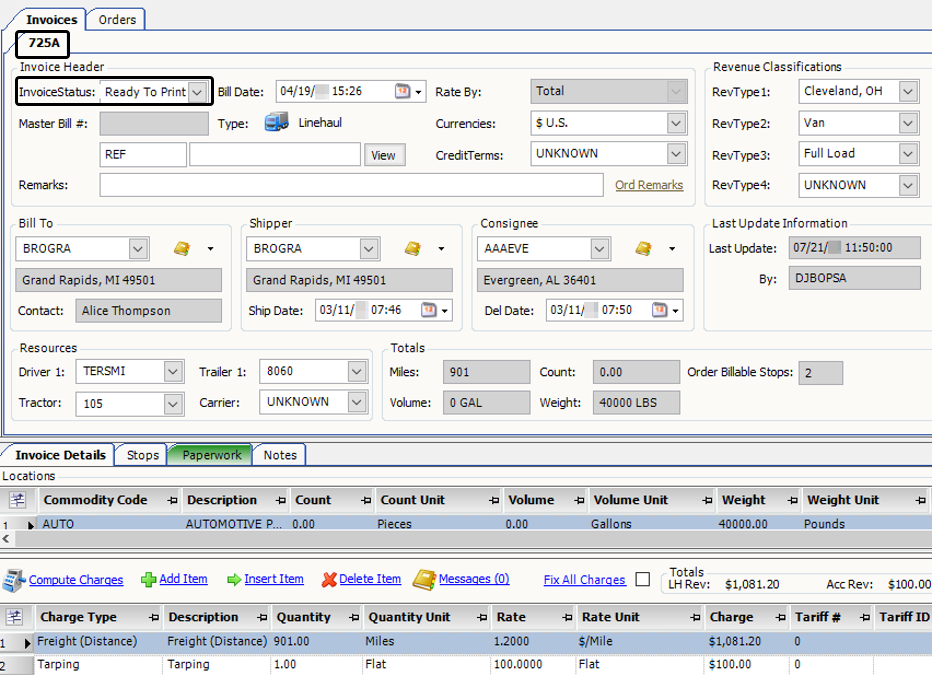Click into the Remarks text field
Viewport: 933px width, 675px height.
click(x=350, y=185)
